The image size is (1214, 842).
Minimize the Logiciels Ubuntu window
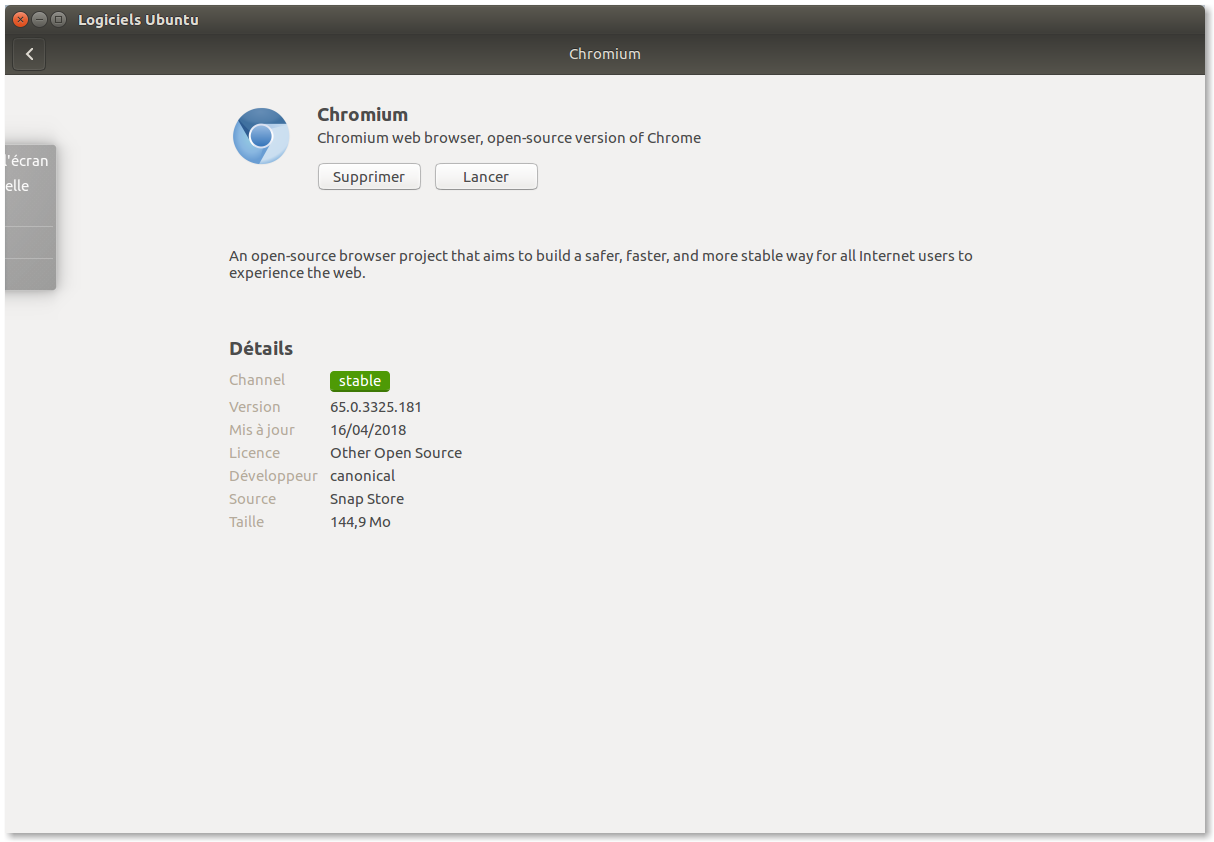tap(39, 19)
